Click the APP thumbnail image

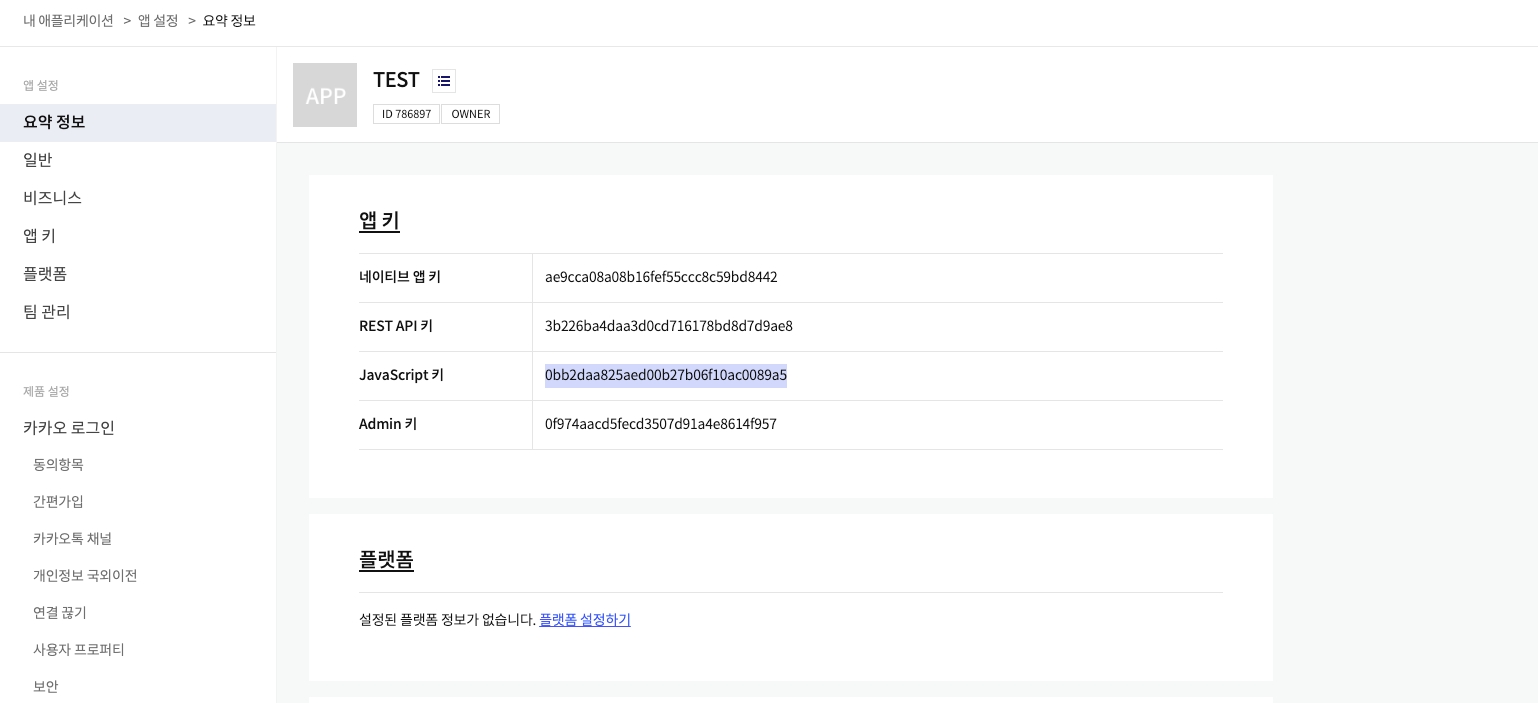(325, 95)
